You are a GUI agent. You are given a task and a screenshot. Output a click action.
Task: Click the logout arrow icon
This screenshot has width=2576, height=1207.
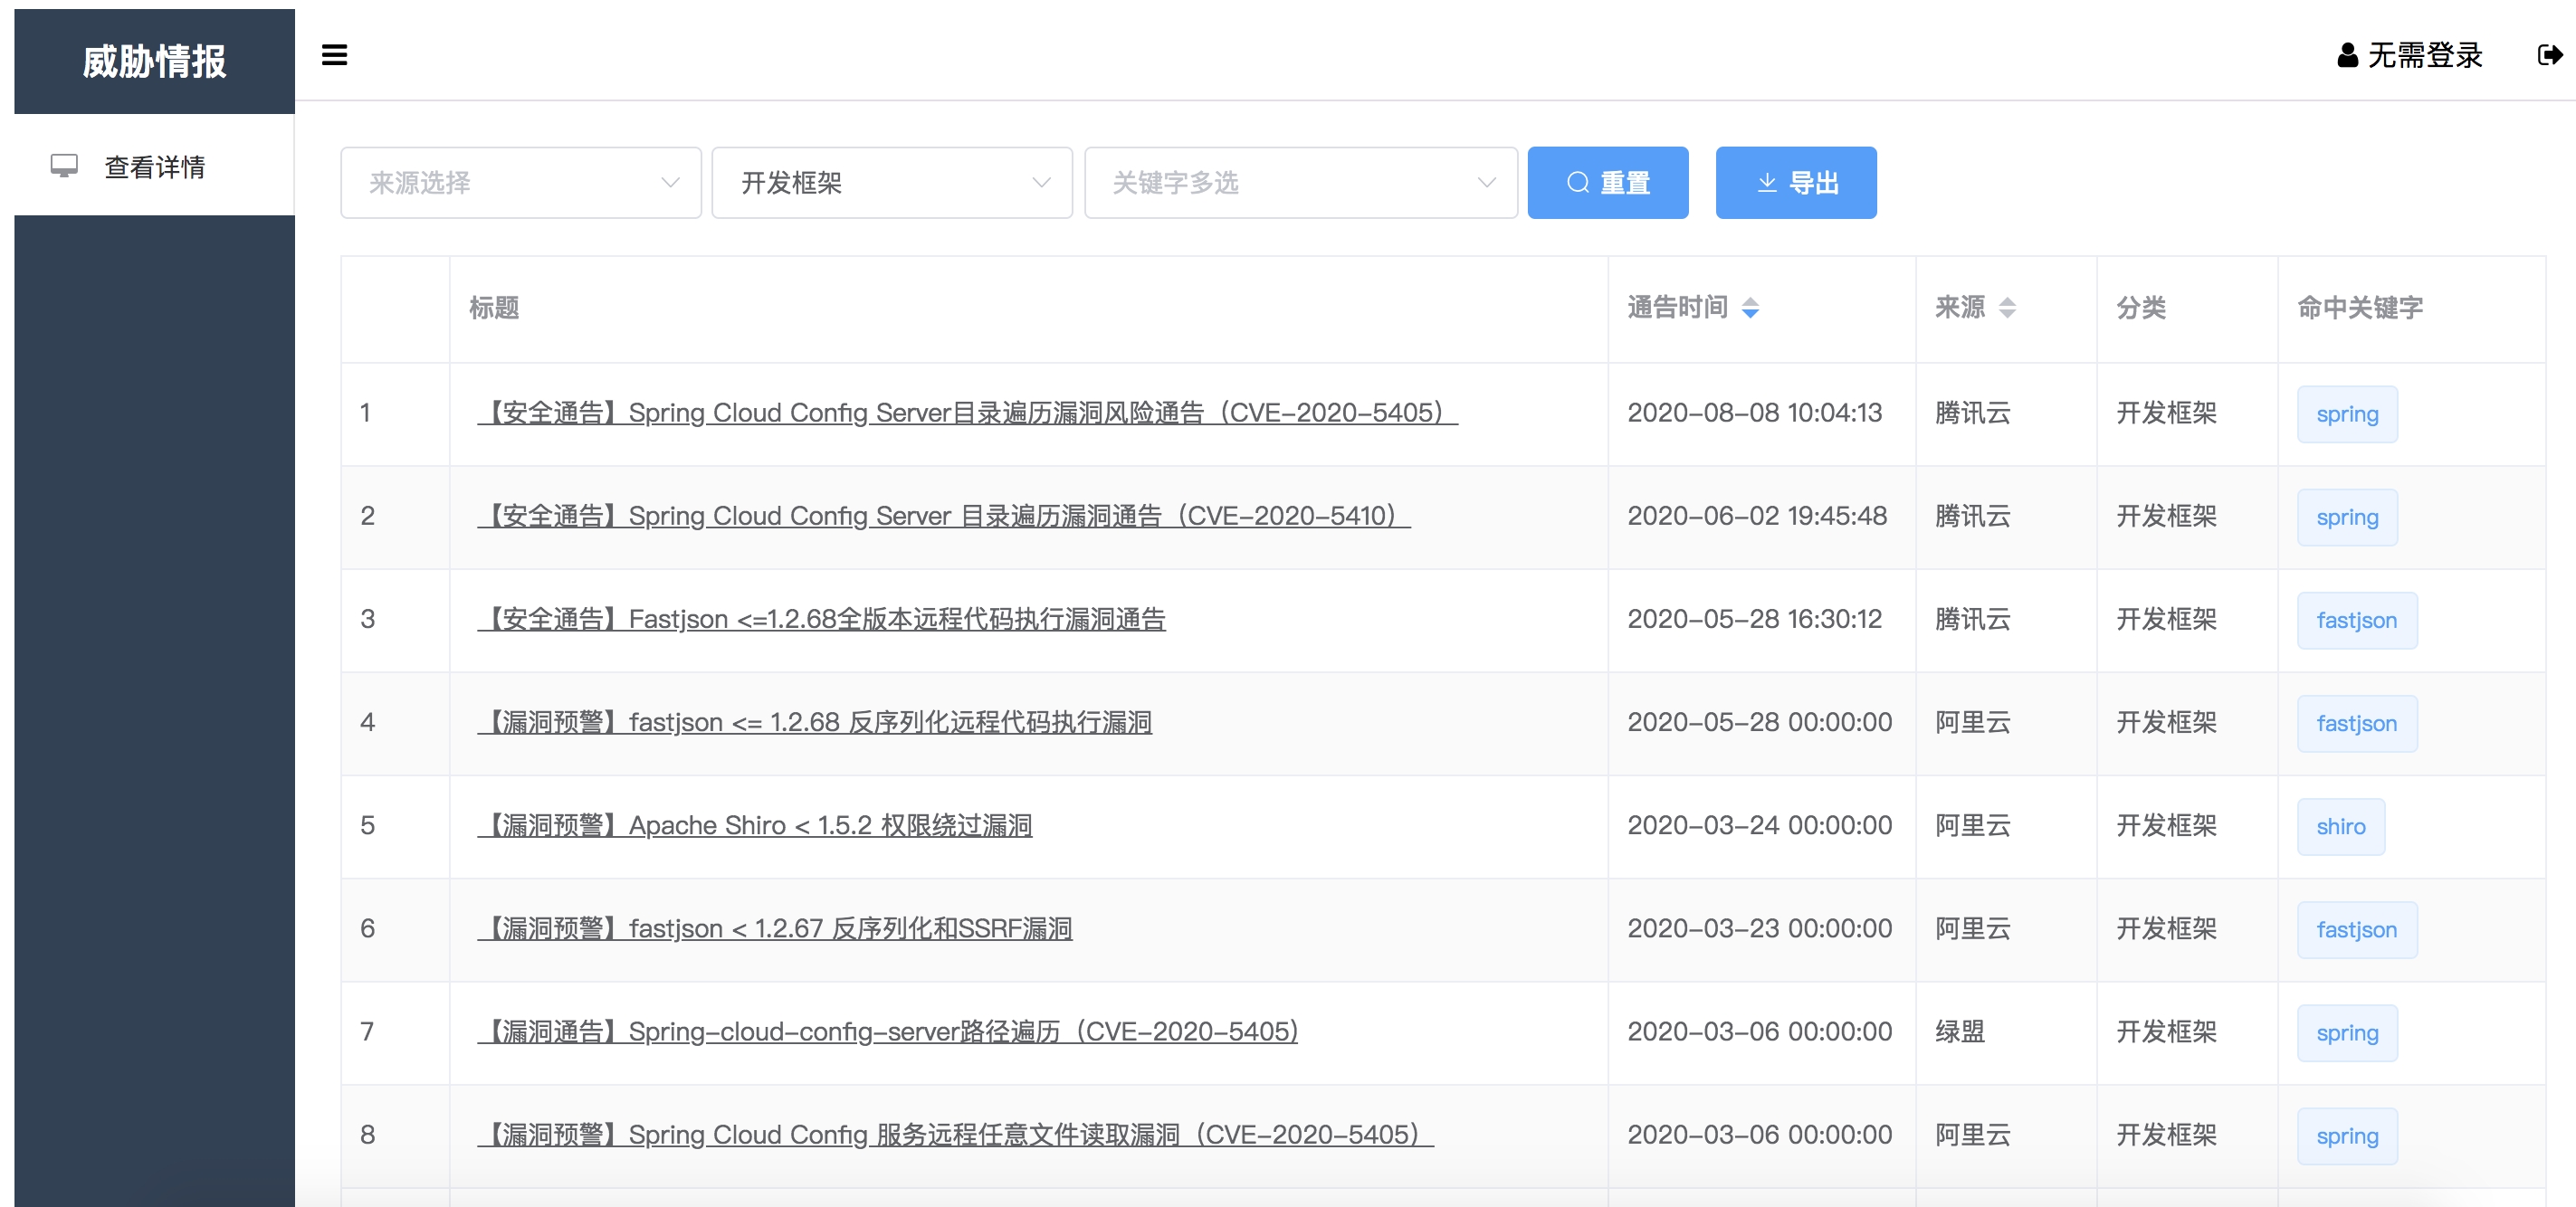2549,55
